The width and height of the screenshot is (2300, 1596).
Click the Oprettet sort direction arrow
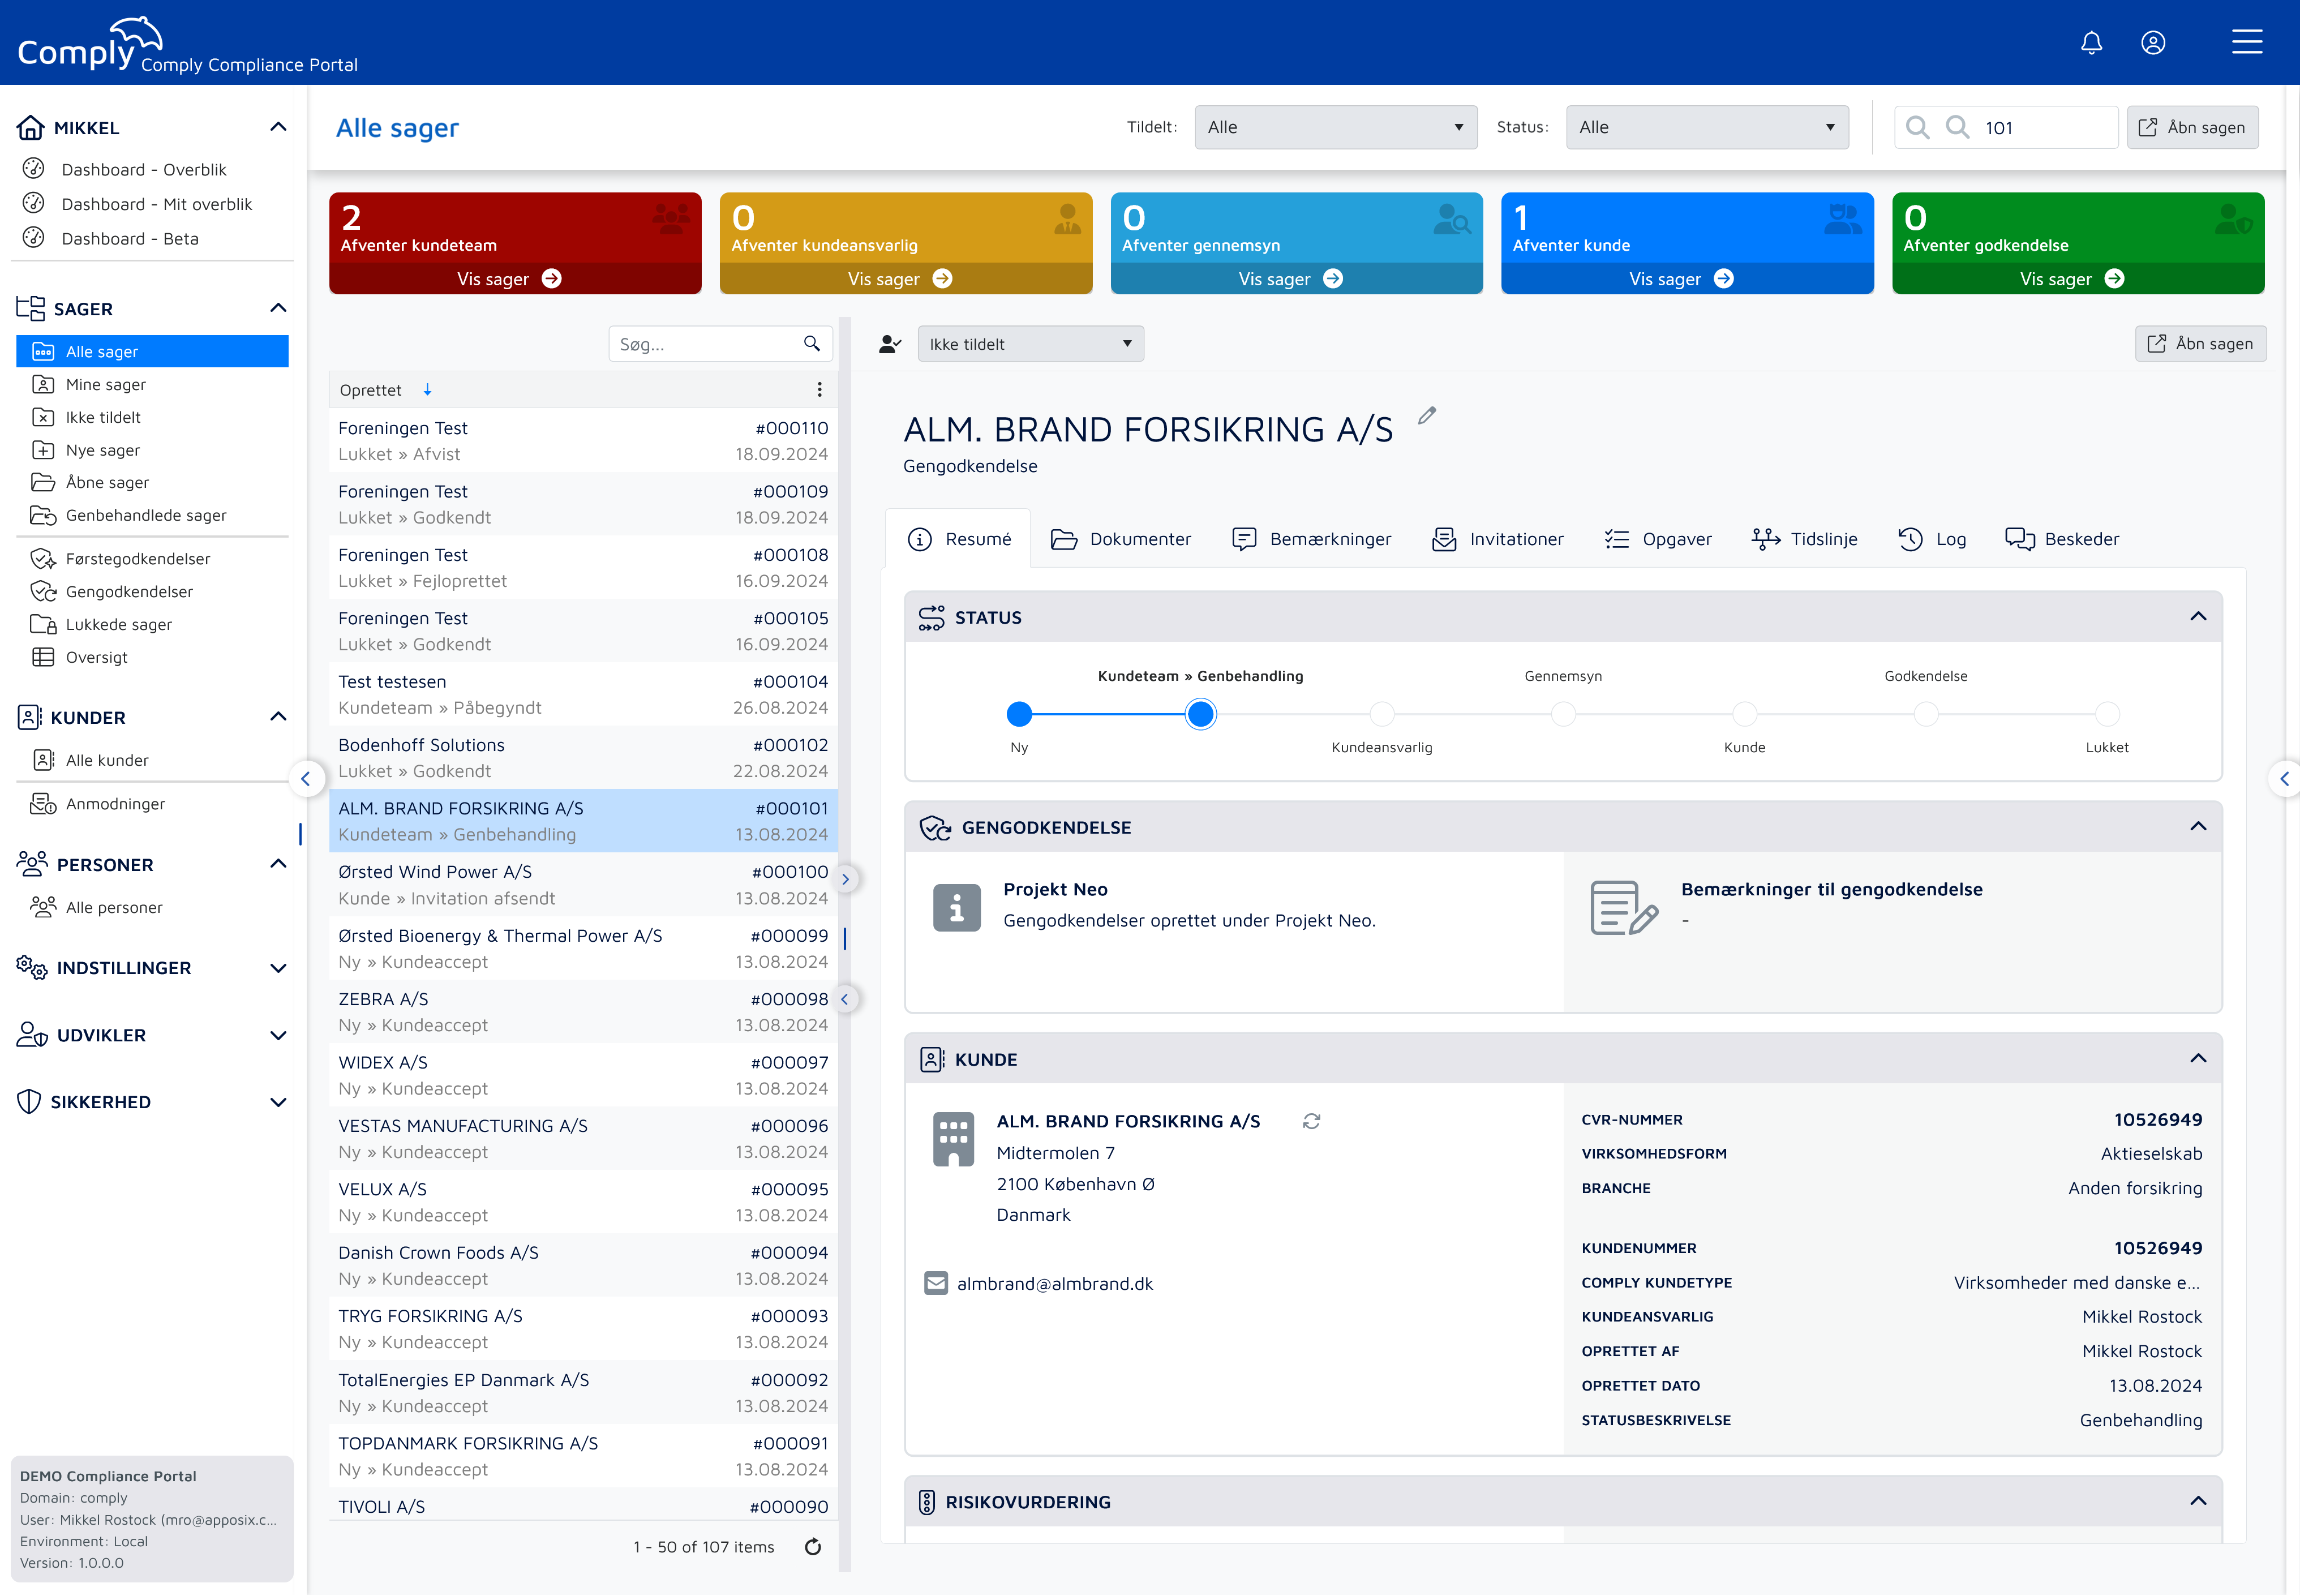click(427, 390)
